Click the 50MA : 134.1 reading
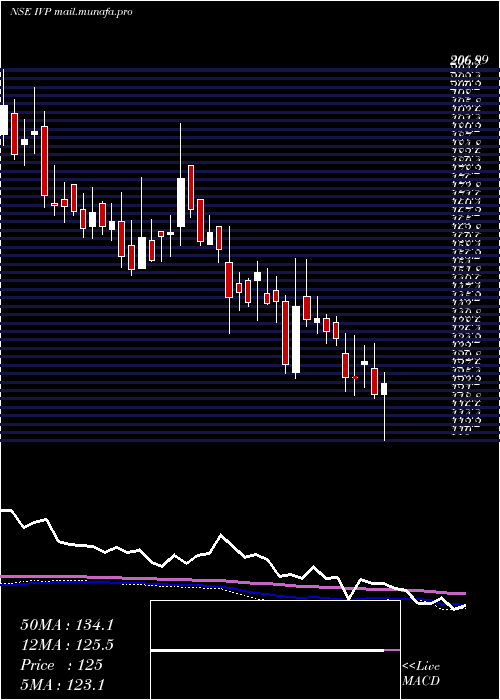The height and width of the screenshot is (700, 500). pyautogui.click(x=67, y=625)
